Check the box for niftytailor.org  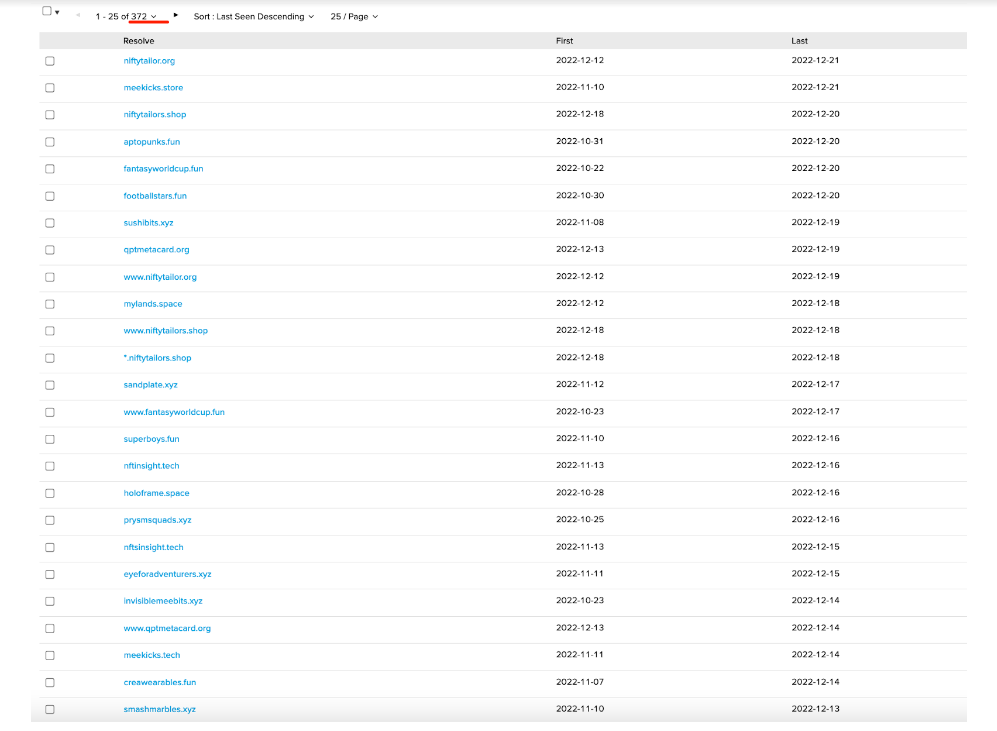point(50,61)
